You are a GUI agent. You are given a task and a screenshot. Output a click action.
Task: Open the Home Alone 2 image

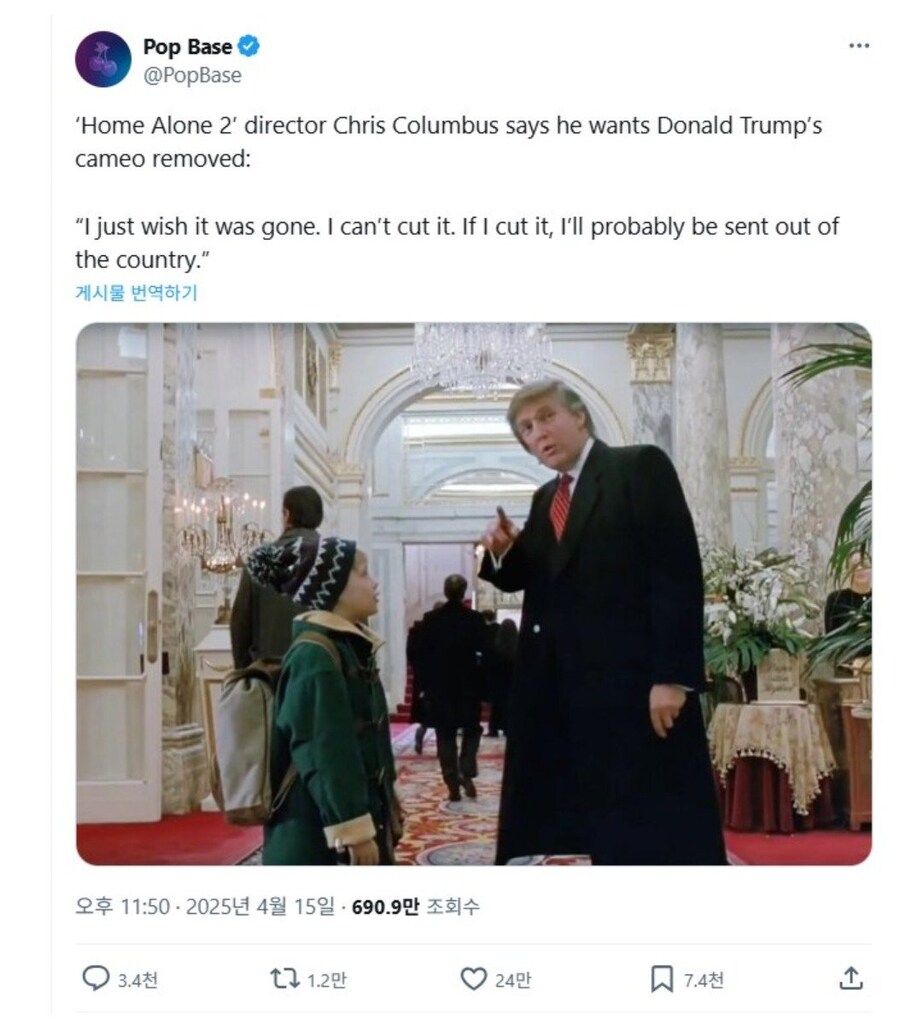[474, 594]
